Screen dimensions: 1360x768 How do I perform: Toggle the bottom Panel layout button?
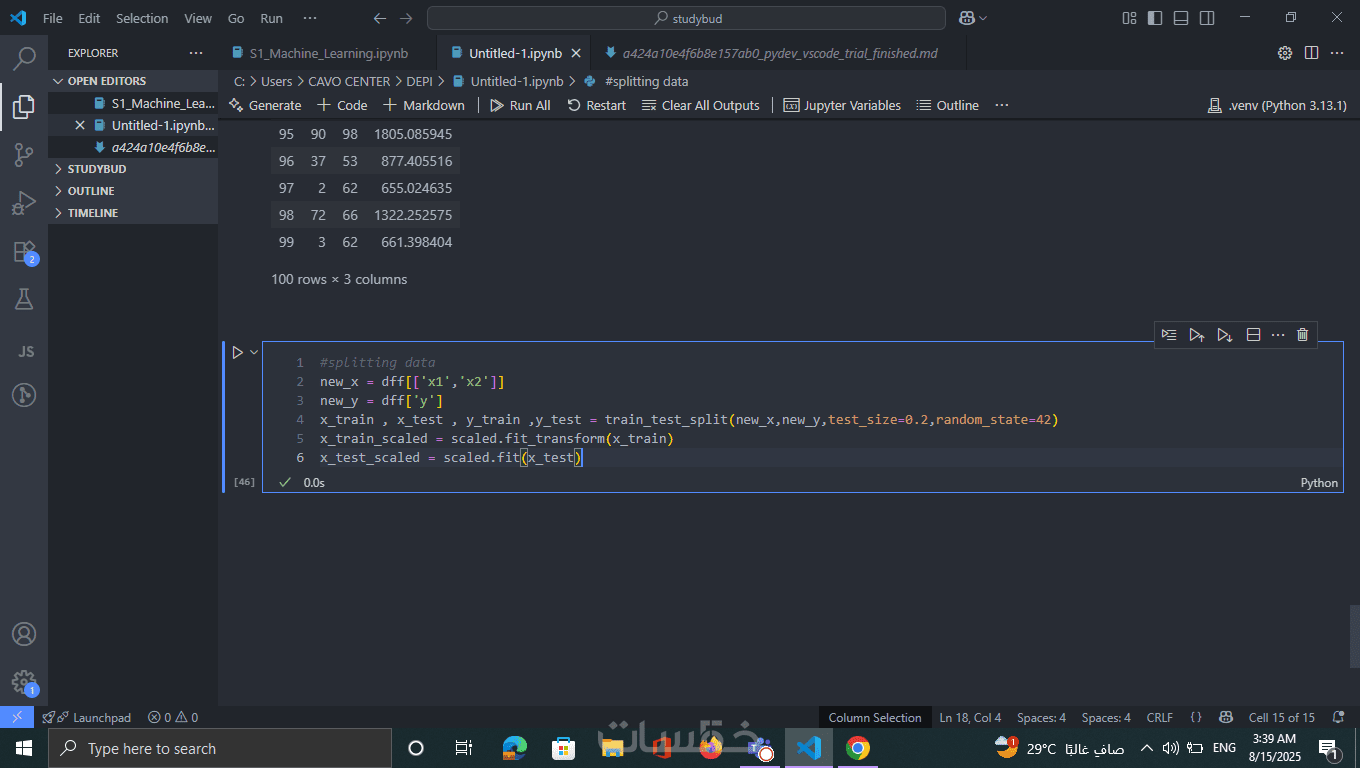[x=1181, y=18]
